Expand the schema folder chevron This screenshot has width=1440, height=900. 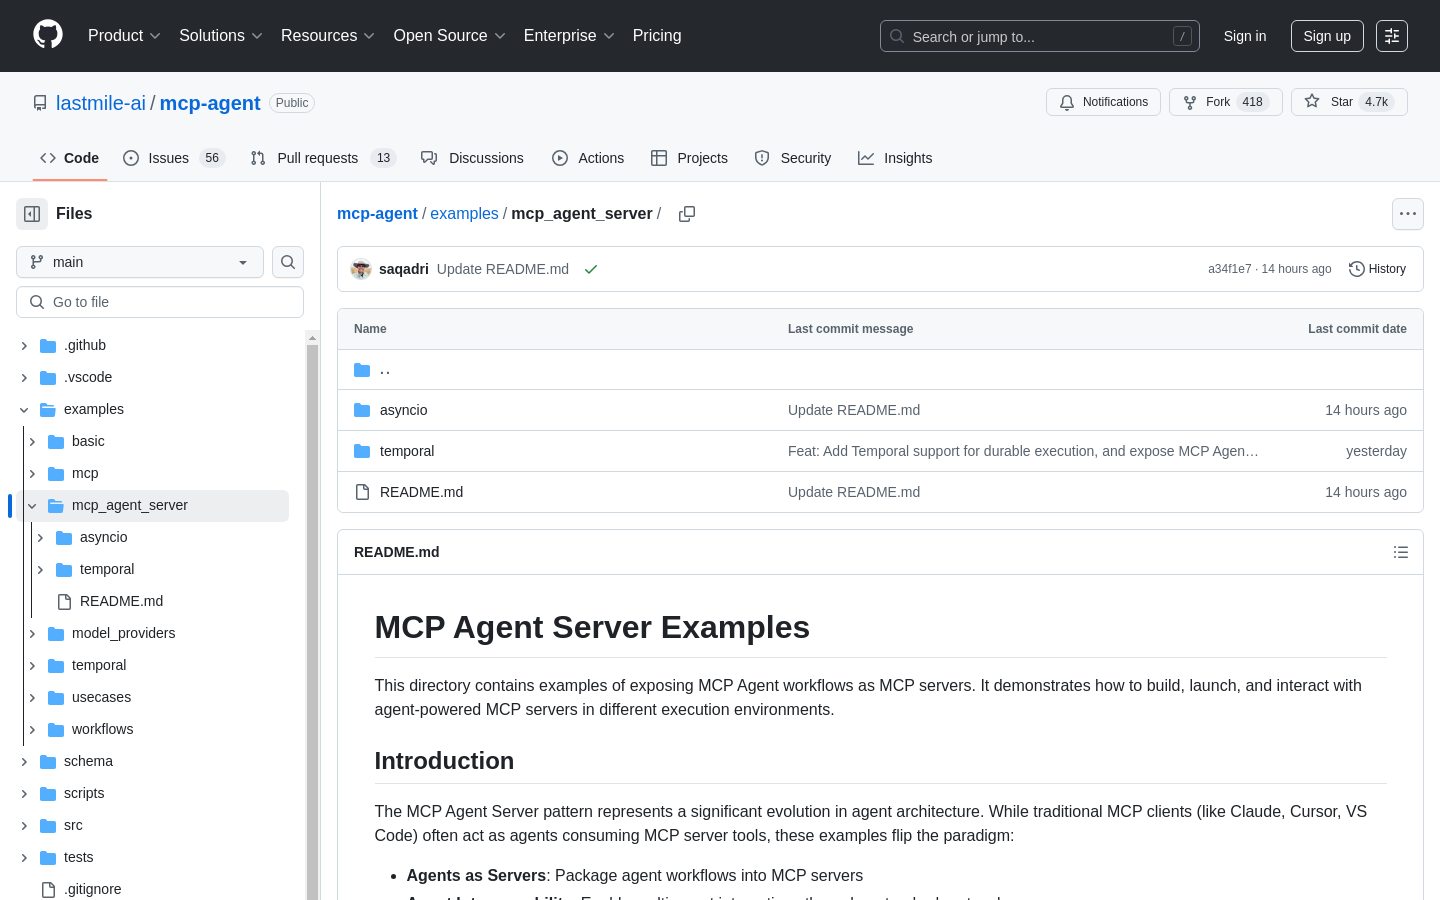point(24,762)
